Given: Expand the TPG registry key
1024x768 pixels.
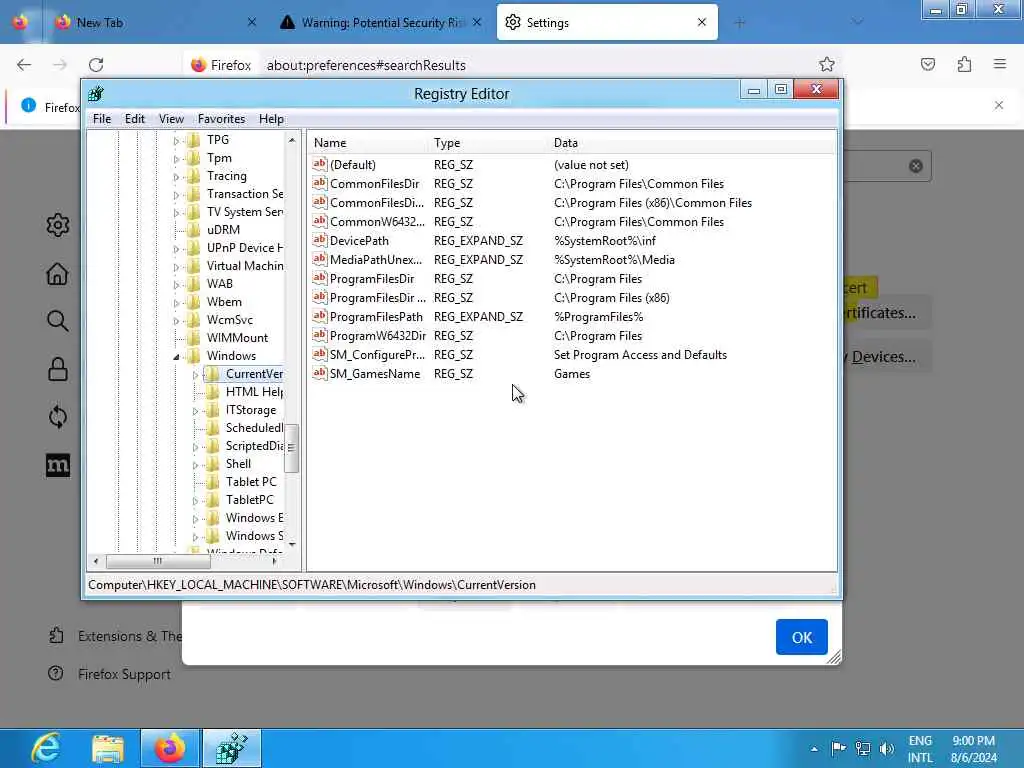Looking at the screenshot, I should pyautogui.click(x=176, y=140).
